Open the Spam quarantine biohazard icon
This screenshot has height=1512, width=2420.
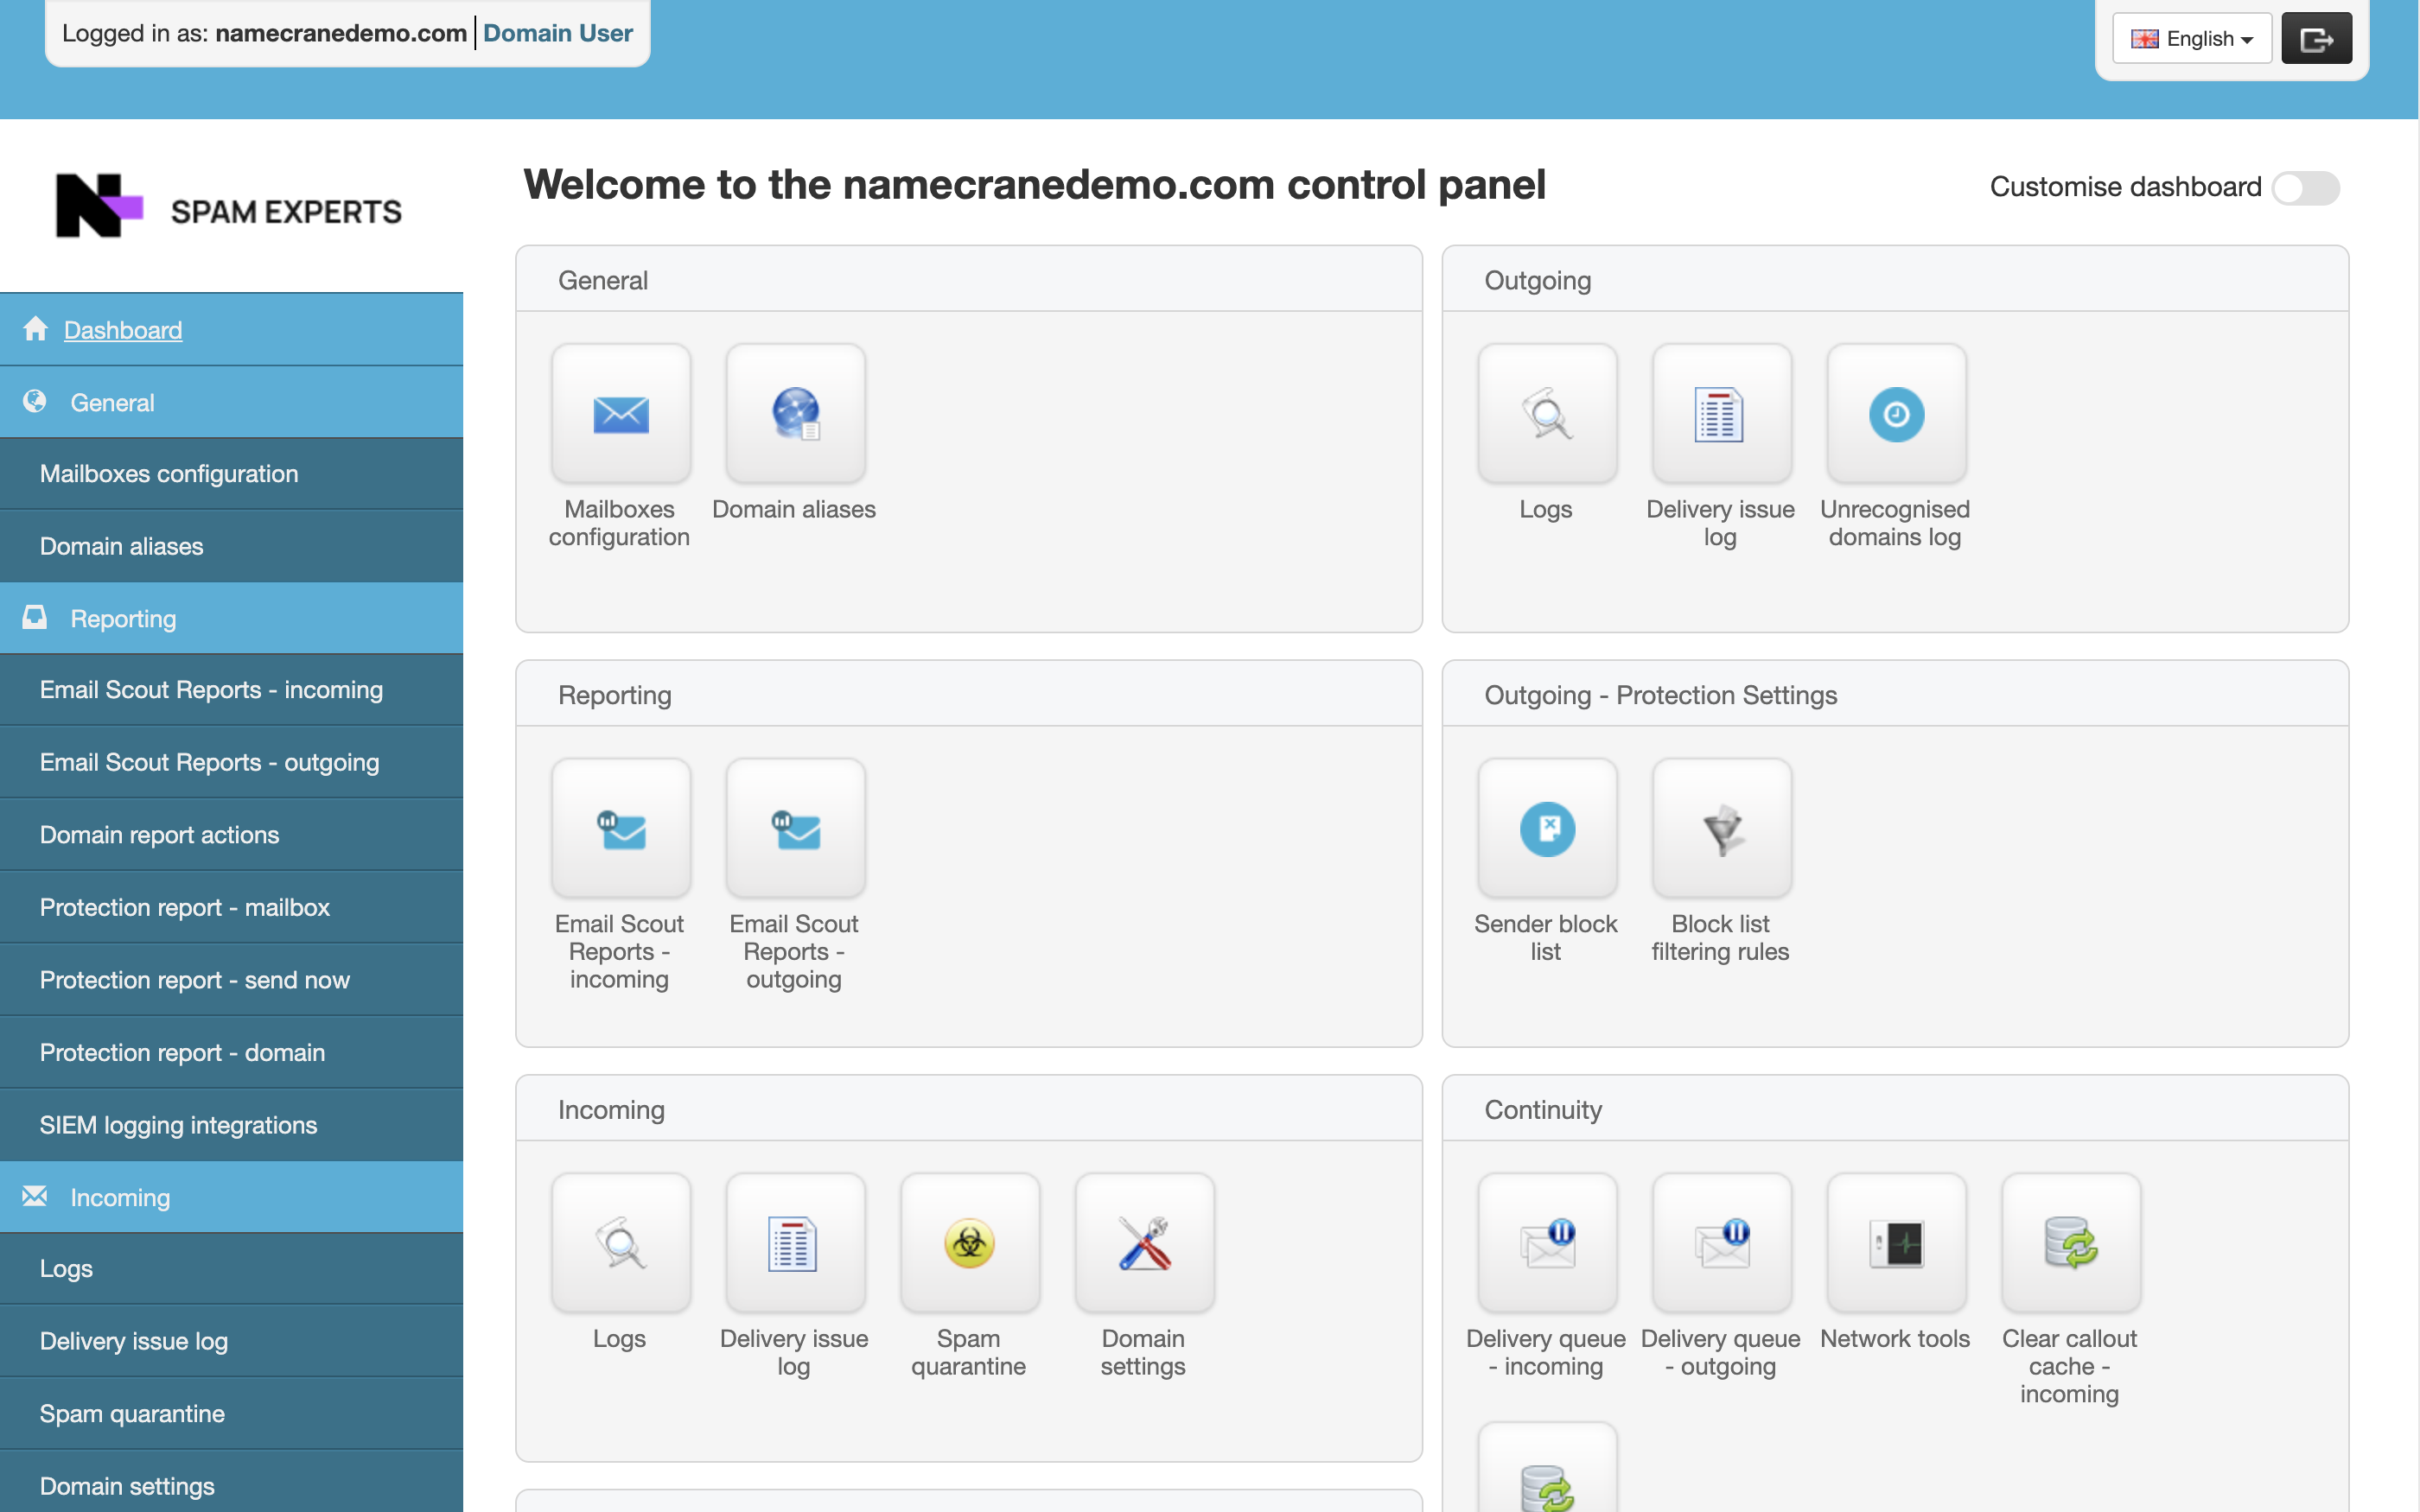click(969, 1243)
